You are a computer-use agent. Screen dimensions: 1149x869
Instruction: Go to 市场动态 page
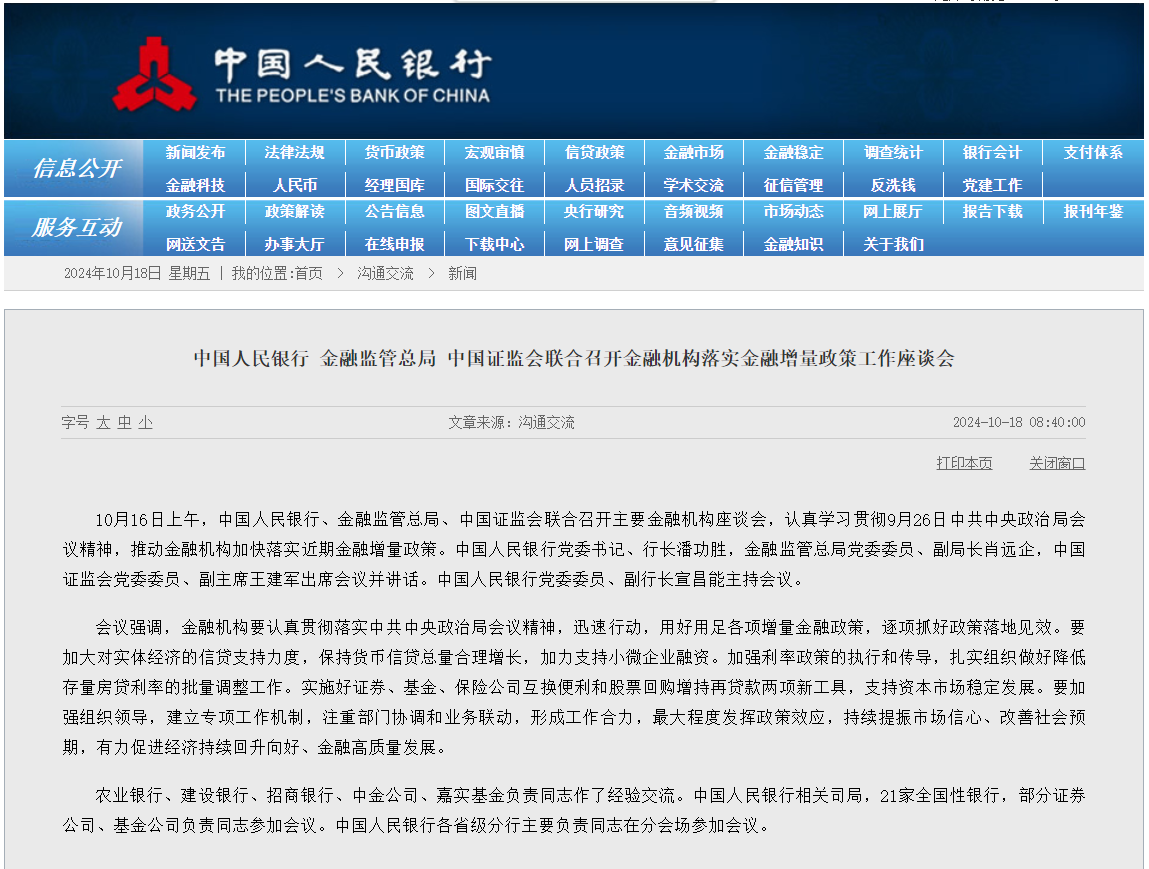(794, 212)
